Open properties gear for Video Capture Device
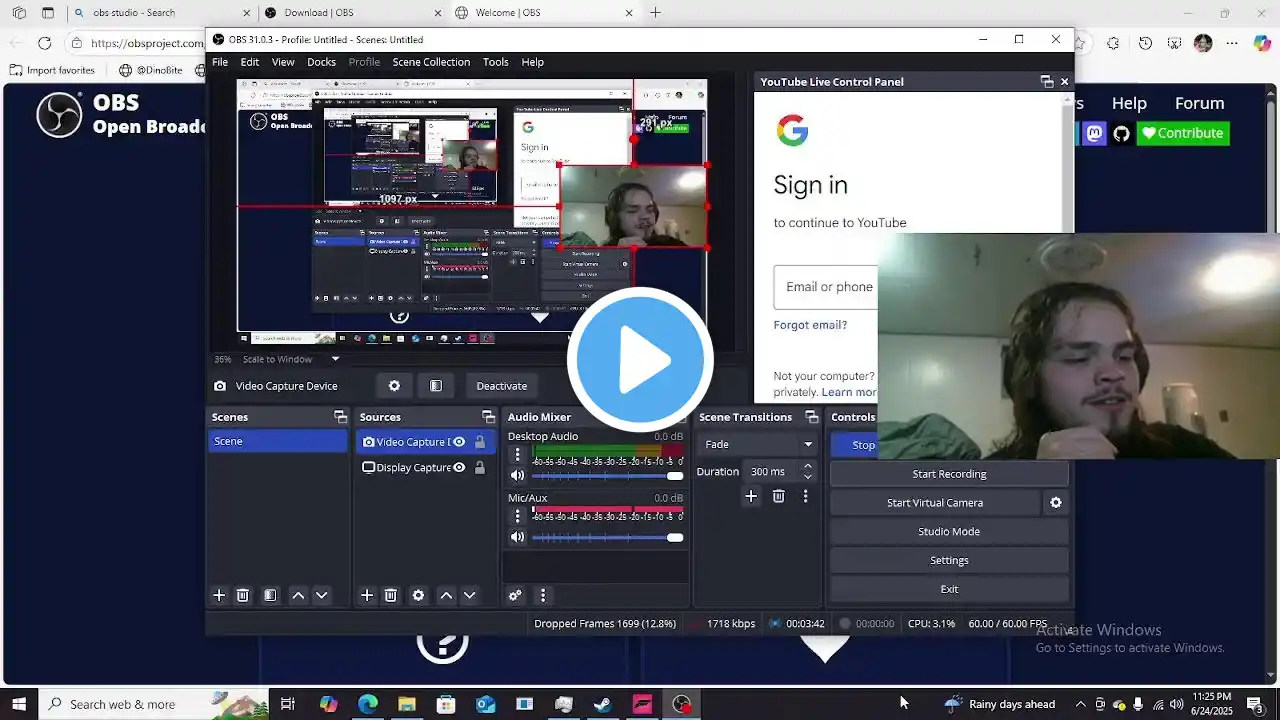Image resolution: width=1280 pixels, height=720 pixels. point(394,386)
